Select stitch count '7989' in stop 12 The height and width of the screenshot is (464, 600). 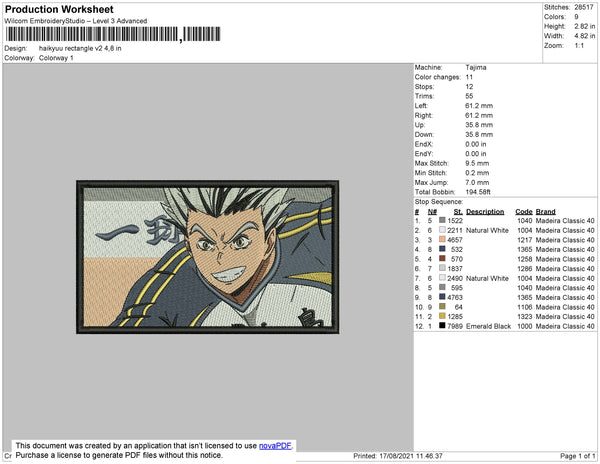[455, 326]
